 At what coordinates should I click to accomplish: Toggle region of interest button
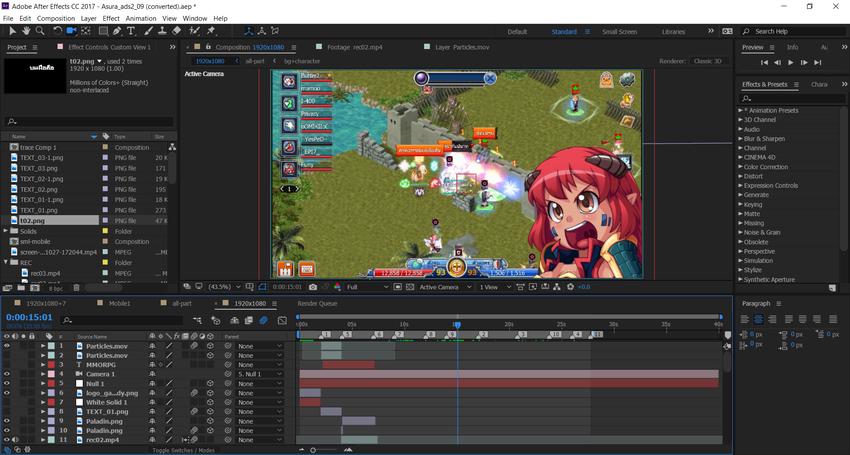click(x=398, y=287)
